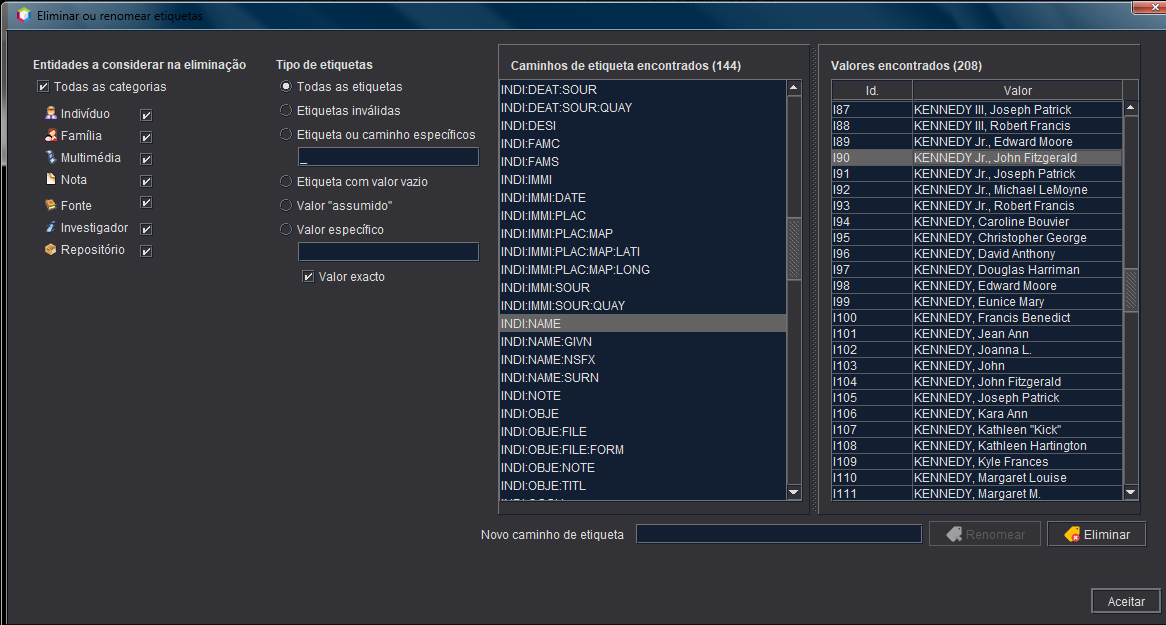Select Etiquetas inválidas radio option

coord(286,111)
